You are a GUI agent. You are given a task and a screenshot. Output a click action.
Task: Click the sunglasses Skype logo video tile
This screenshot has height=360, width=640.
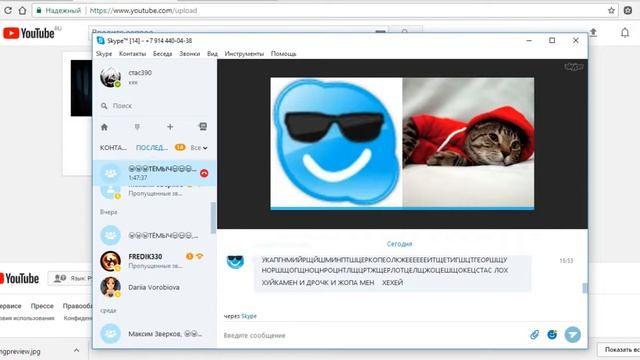(x=336, y=142)
